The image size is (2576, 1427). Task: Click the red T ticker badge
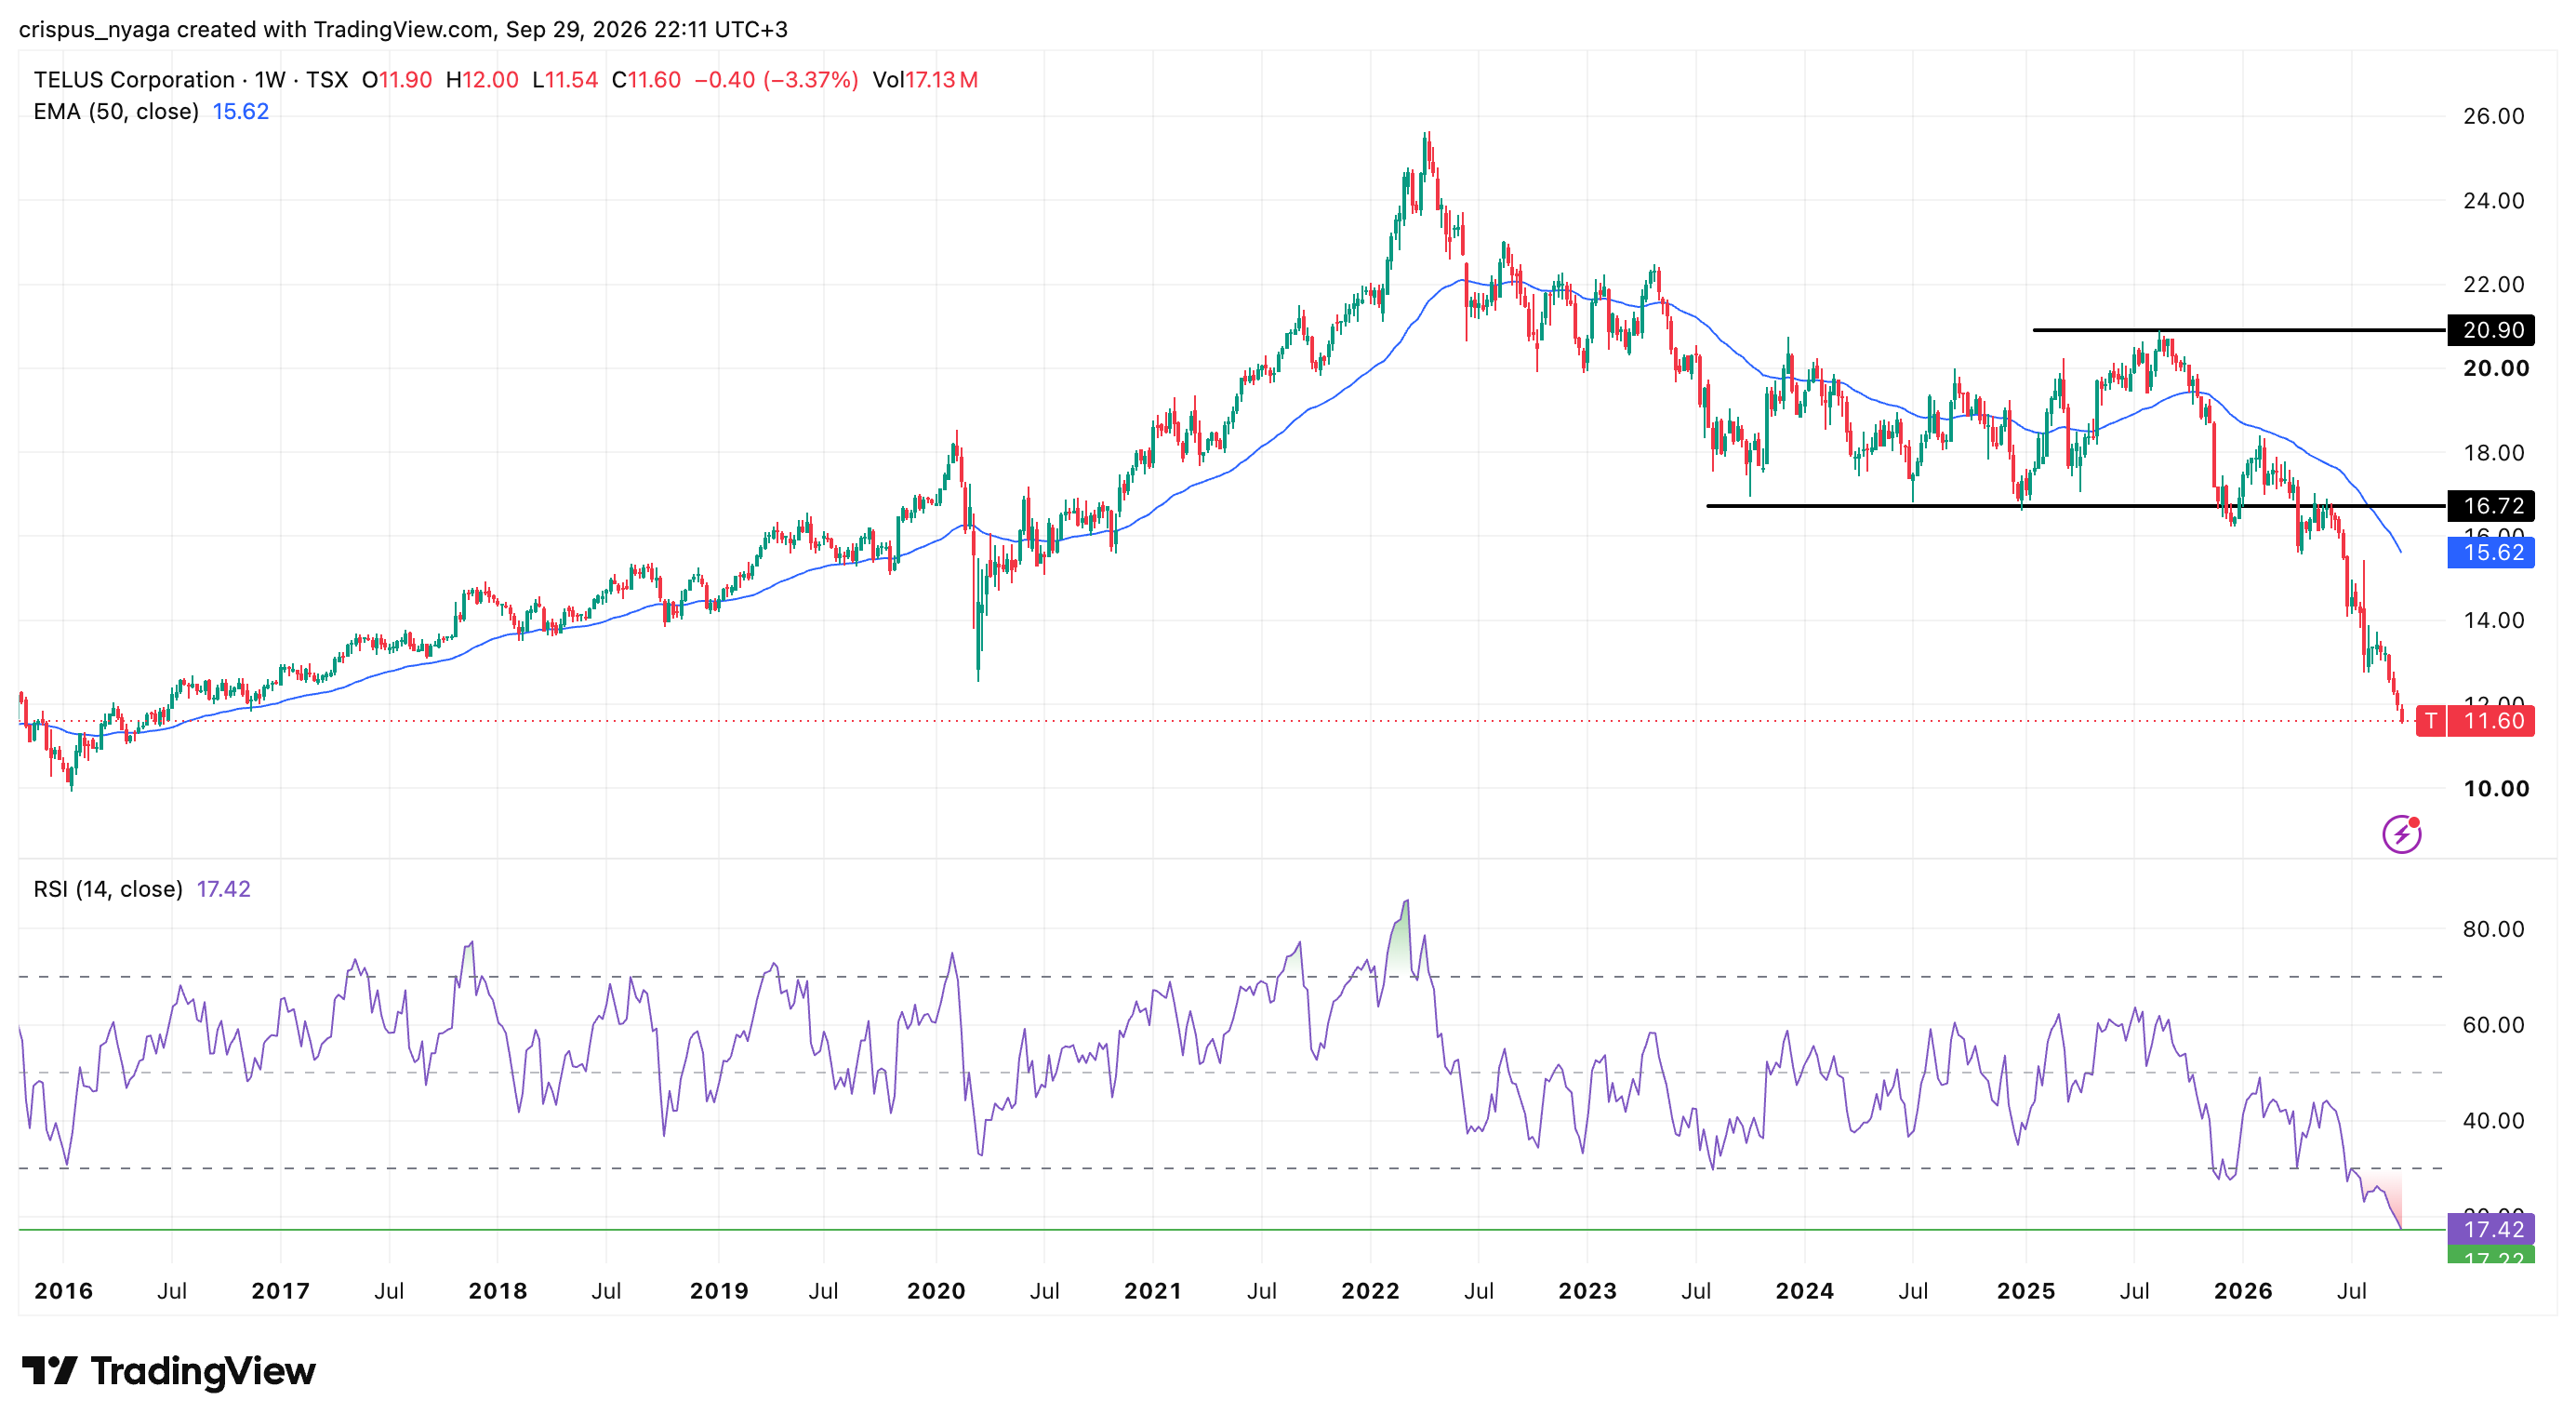point(2430,721)
